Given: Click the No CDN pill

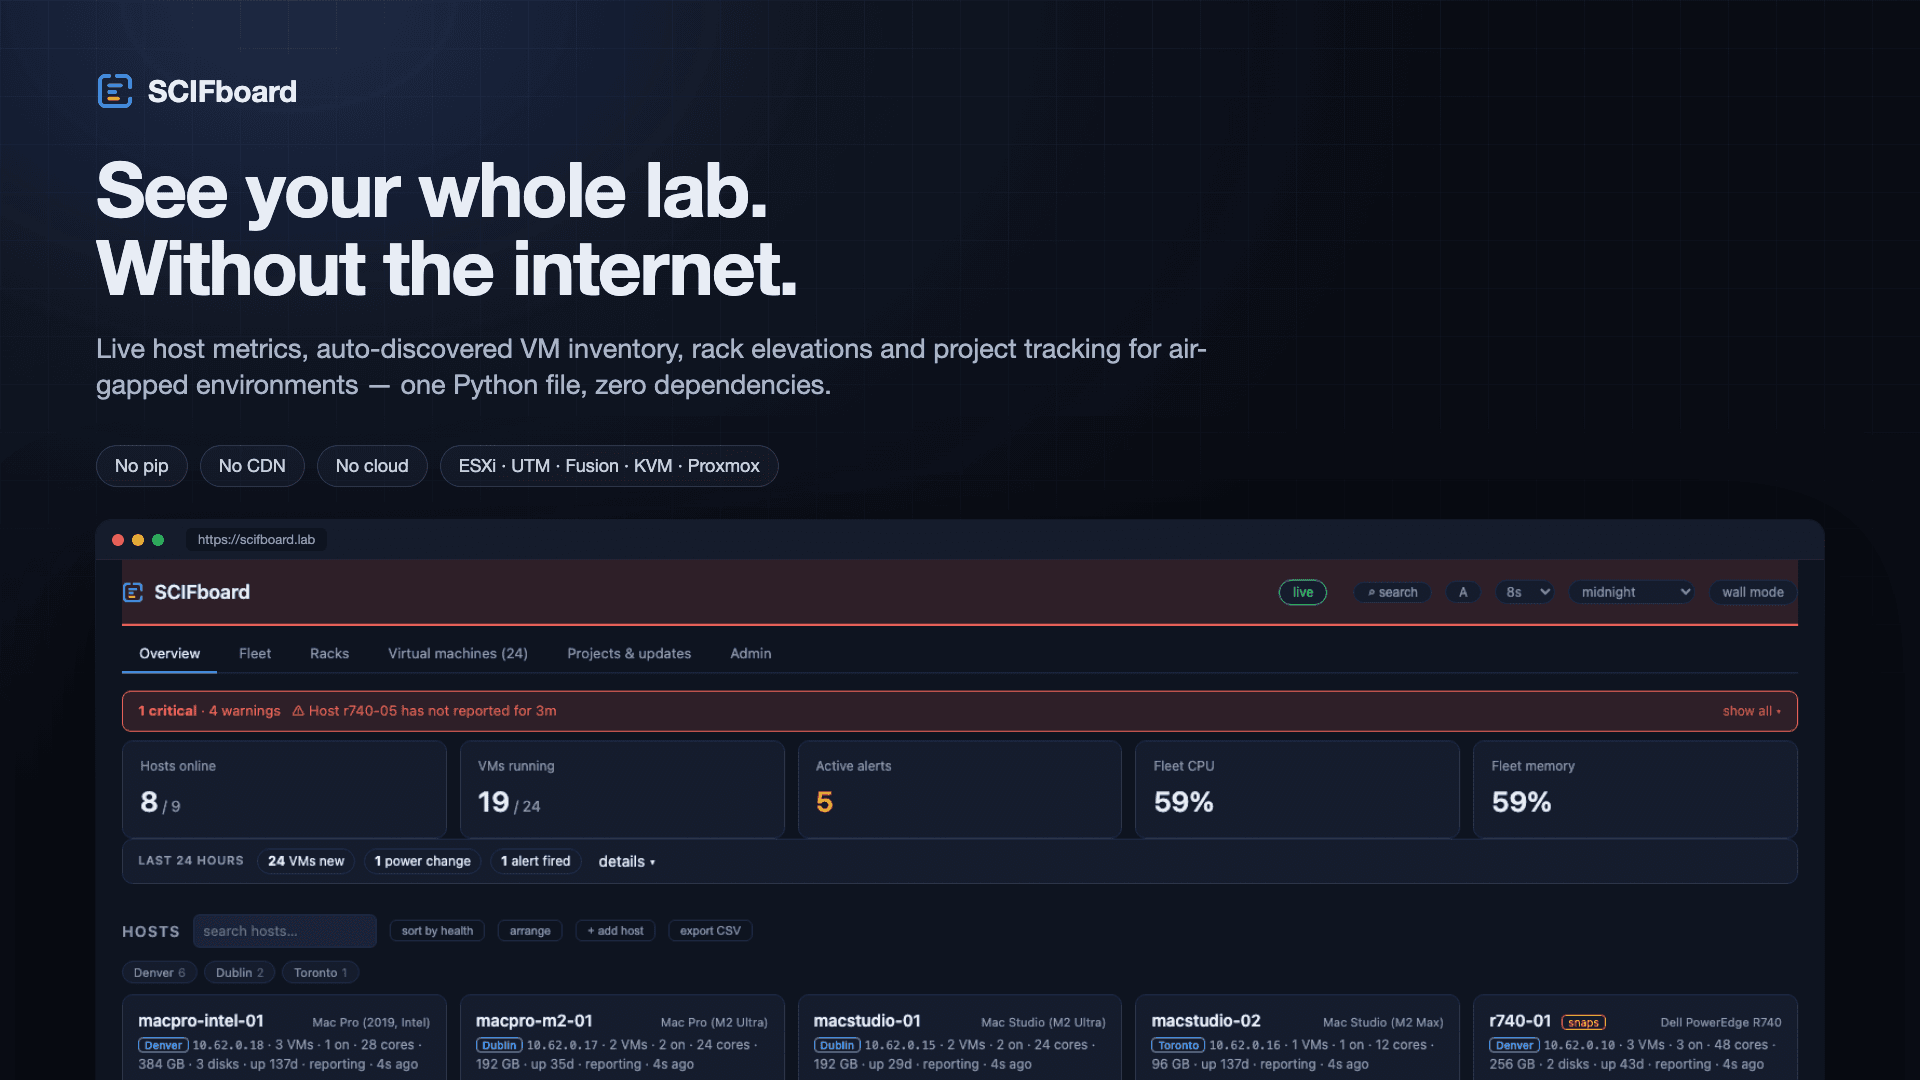Looking at the screenshot, I should (252, 466).
